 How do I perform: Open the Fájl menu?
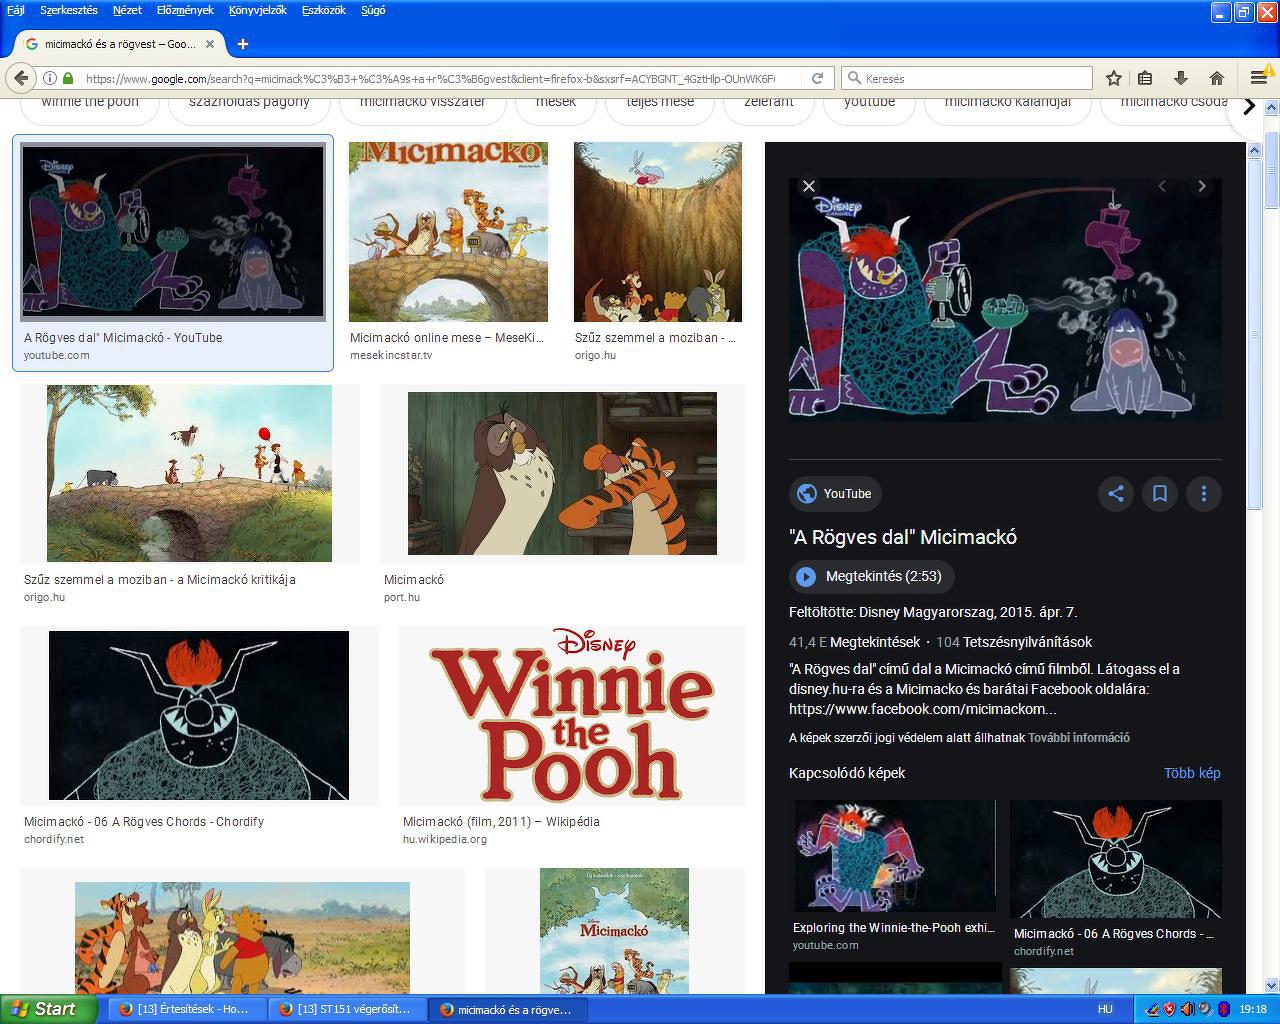point(15,10)
